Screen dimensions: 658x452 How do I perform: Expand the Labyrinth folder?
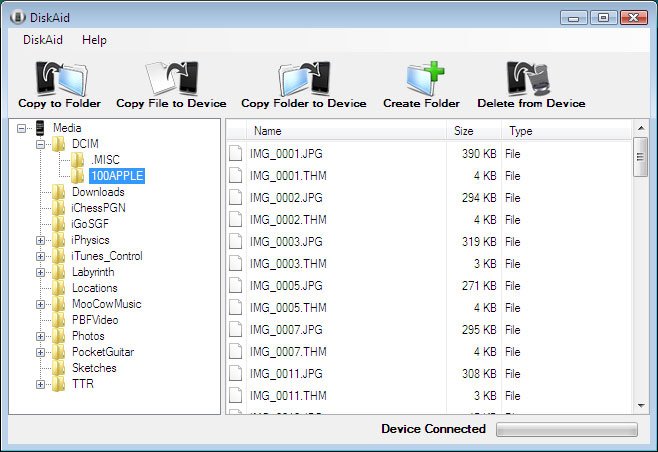[x=40, y=272]
